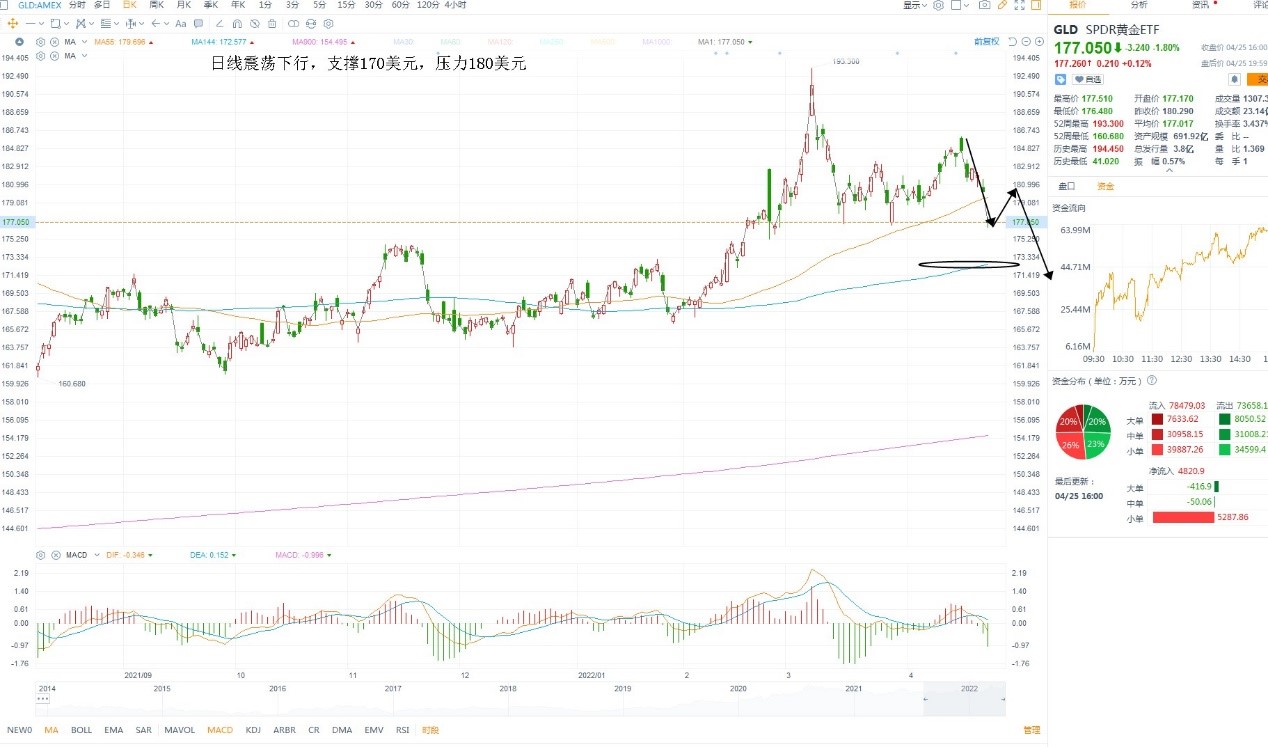Image resolution: width=1268 pixels, height=747 pixels.
Task: Click MA55 value label 179.696
Action: tap(119, 42)
